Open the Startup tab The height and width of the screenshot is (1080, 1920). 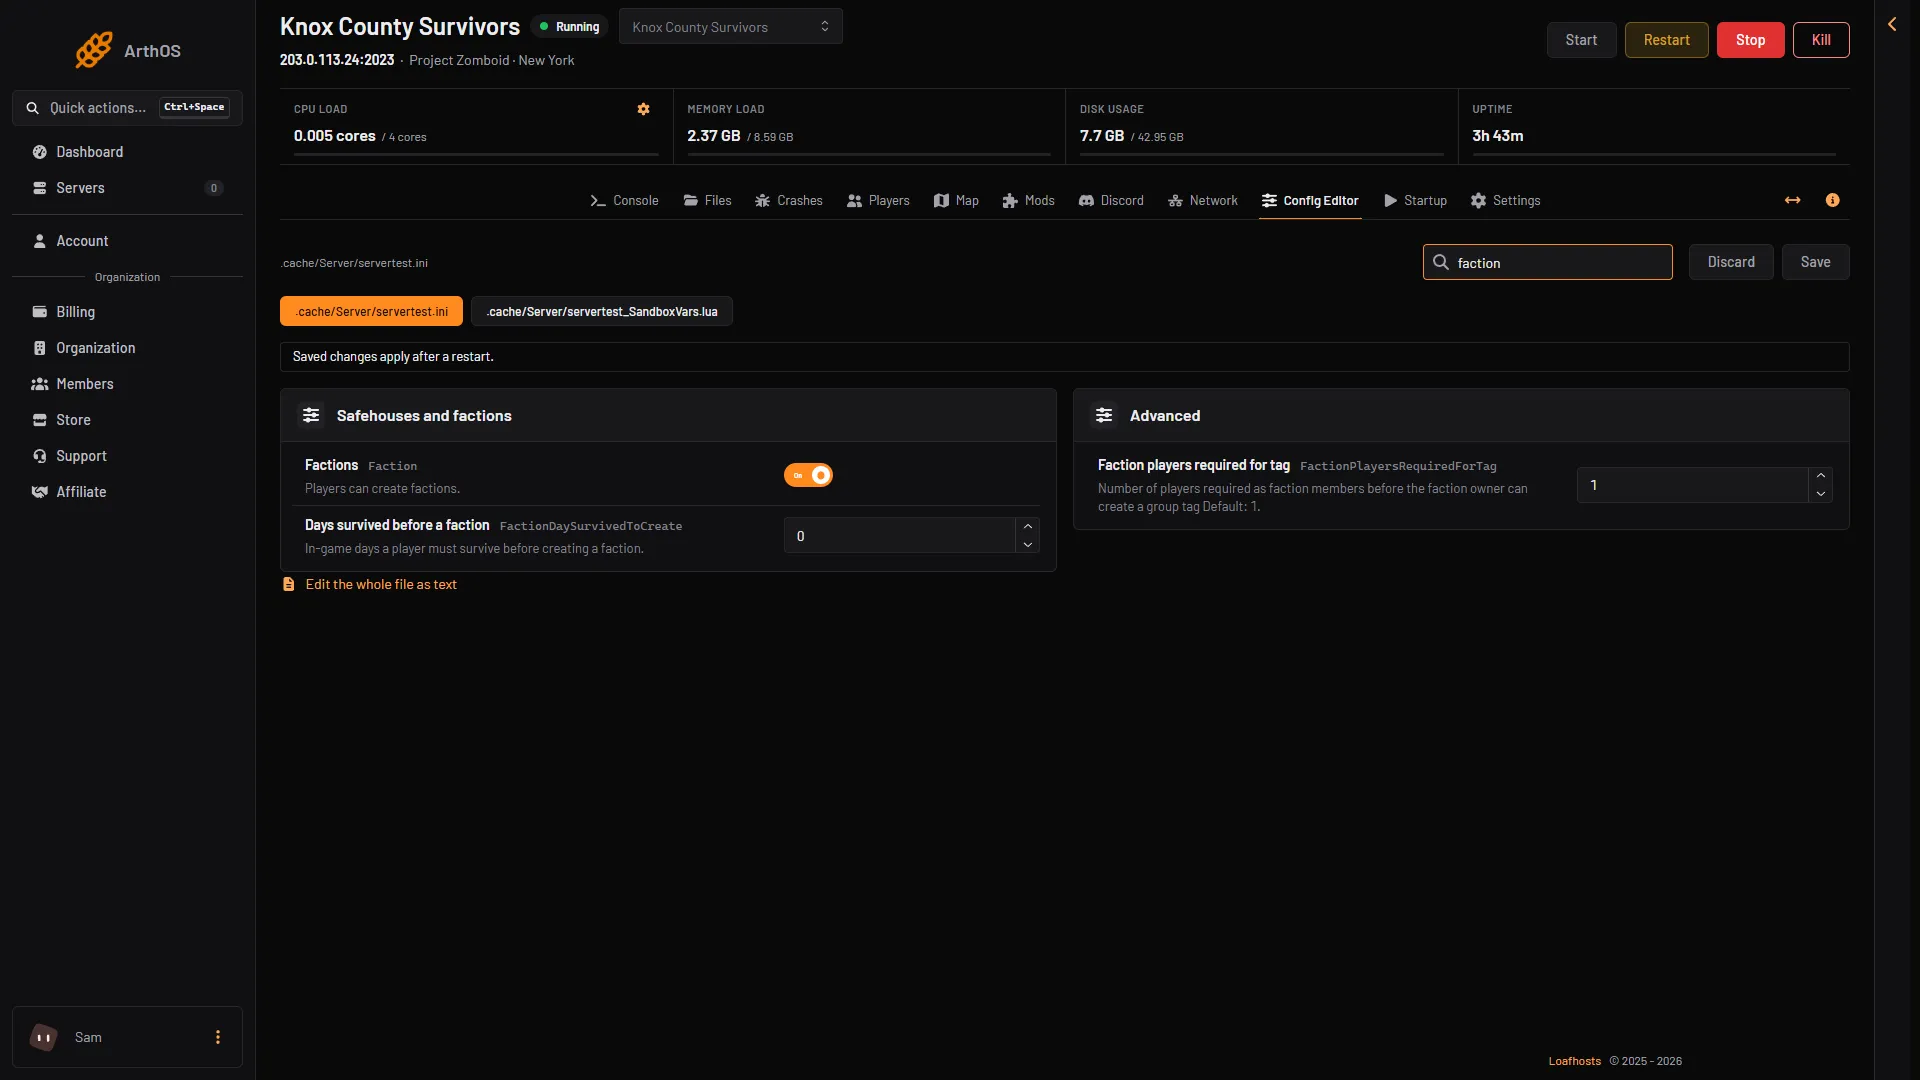pyautogui.click(x=1415, y=201)
